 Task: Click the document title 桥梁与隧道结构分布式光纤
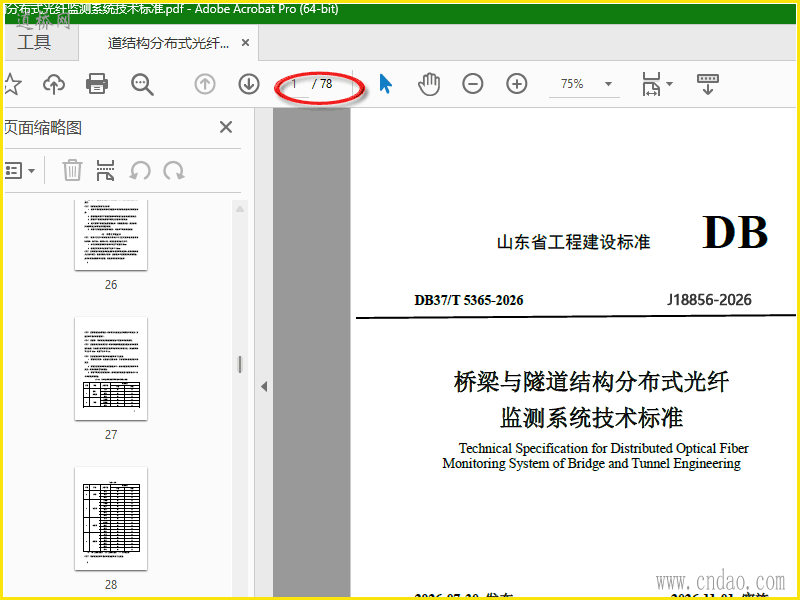coord(591,382)
